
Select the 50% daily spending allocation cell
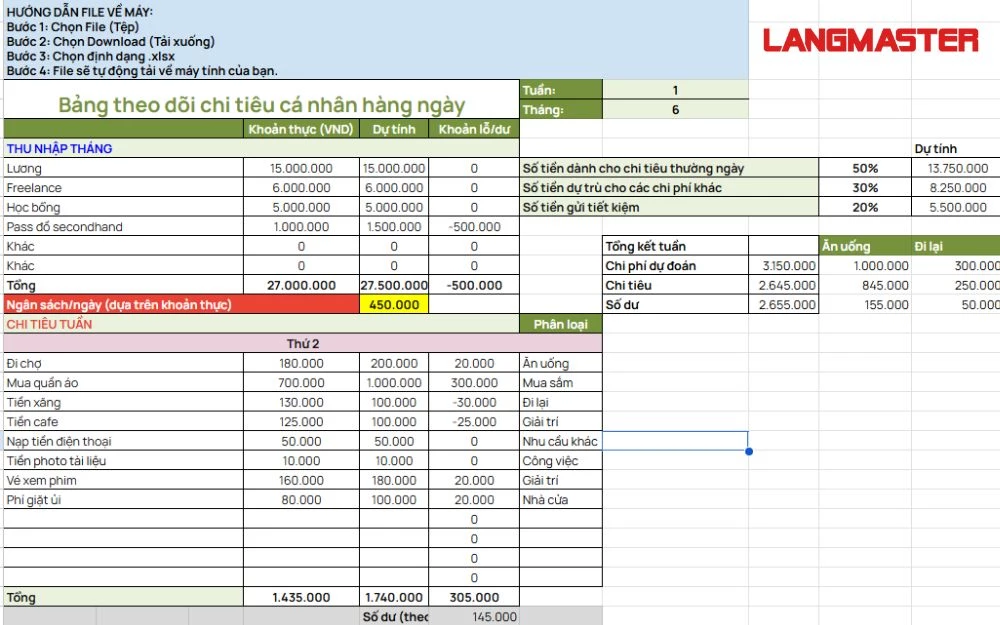tap(864, 169)
